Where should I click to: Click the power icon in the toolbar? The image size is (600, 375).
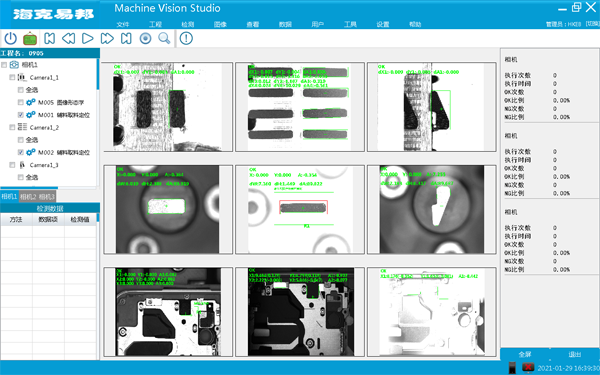[x=10, y=38]
